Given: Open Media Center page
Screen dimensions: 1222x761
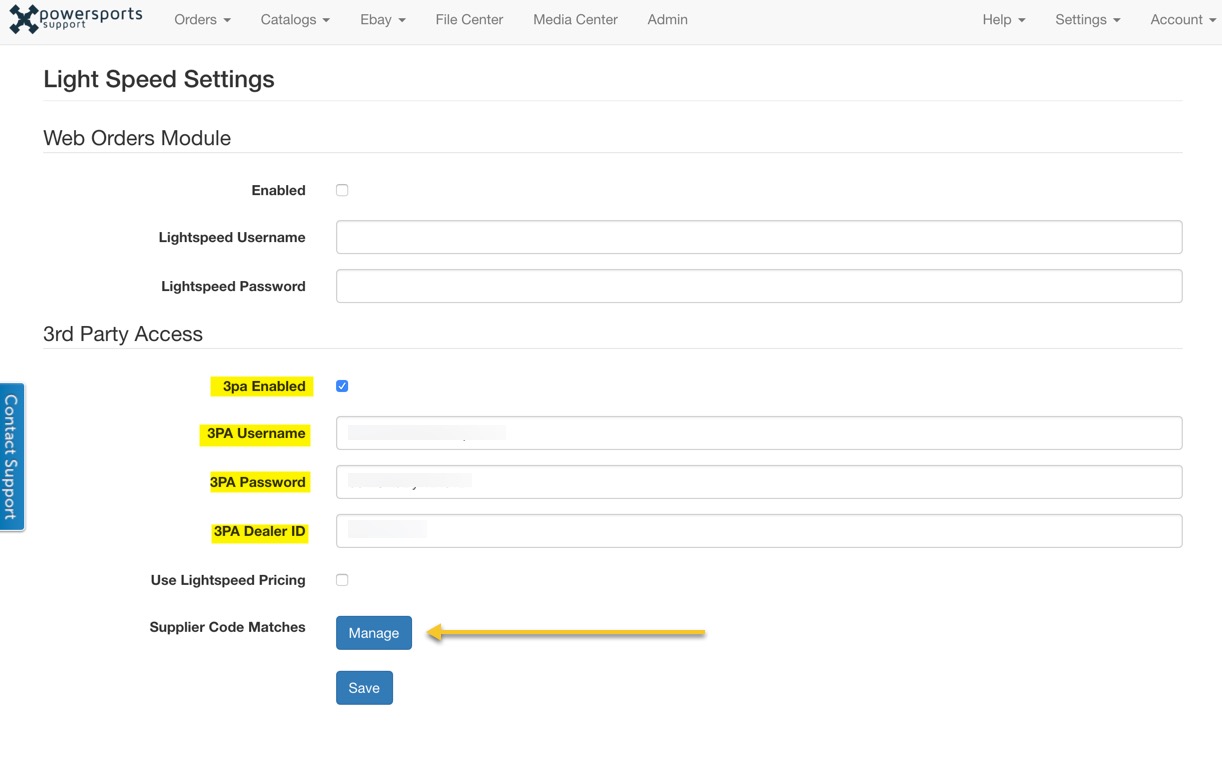Looking at the screenshot, I should point(575,19).
